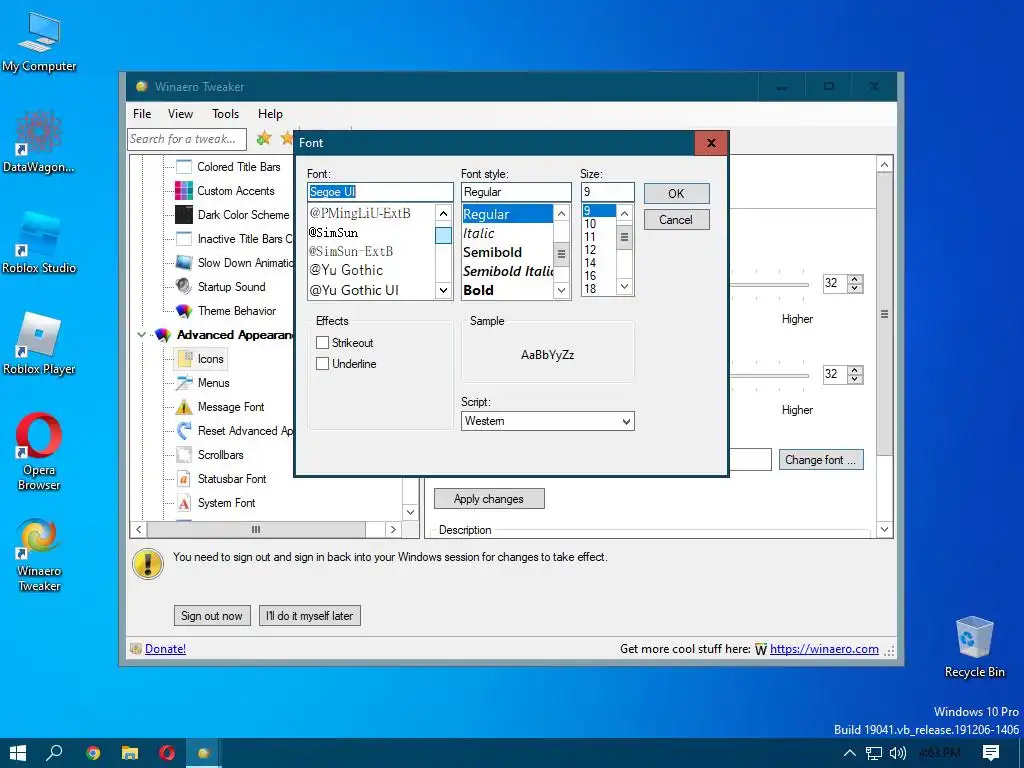The image size is (1024, 768).
Task: Open the File menu
Action: pyautogui.click(x=142, y=114)
